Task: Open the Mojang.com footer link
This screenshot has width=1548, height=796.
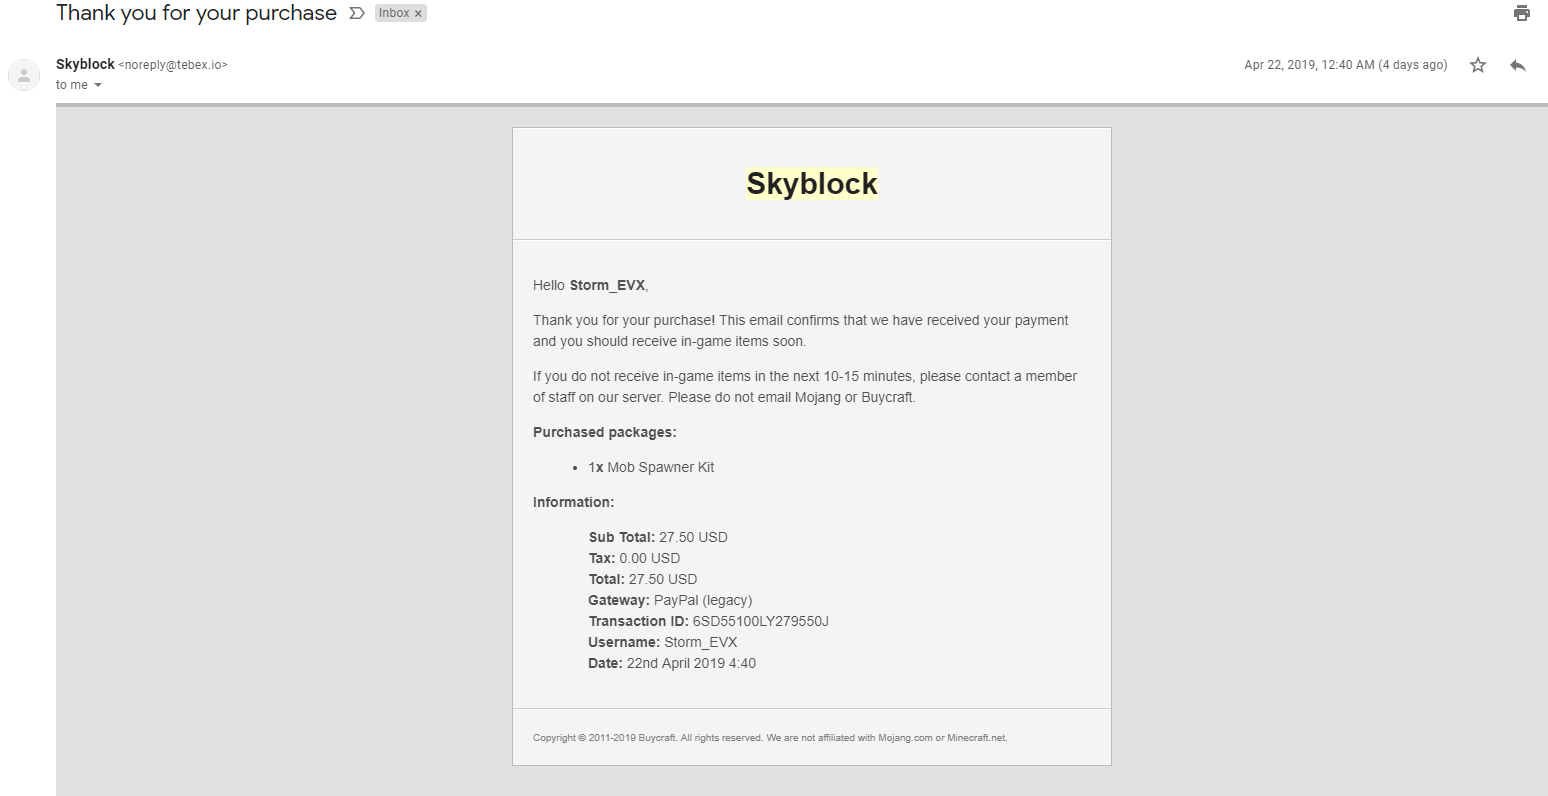Action: point(905,738)
